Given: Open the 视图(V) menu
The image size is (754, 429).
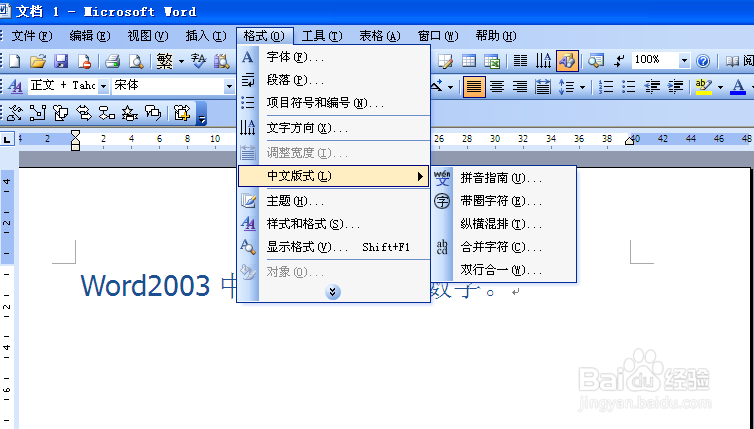Looking at the screenshot, I should pos(148,36).
